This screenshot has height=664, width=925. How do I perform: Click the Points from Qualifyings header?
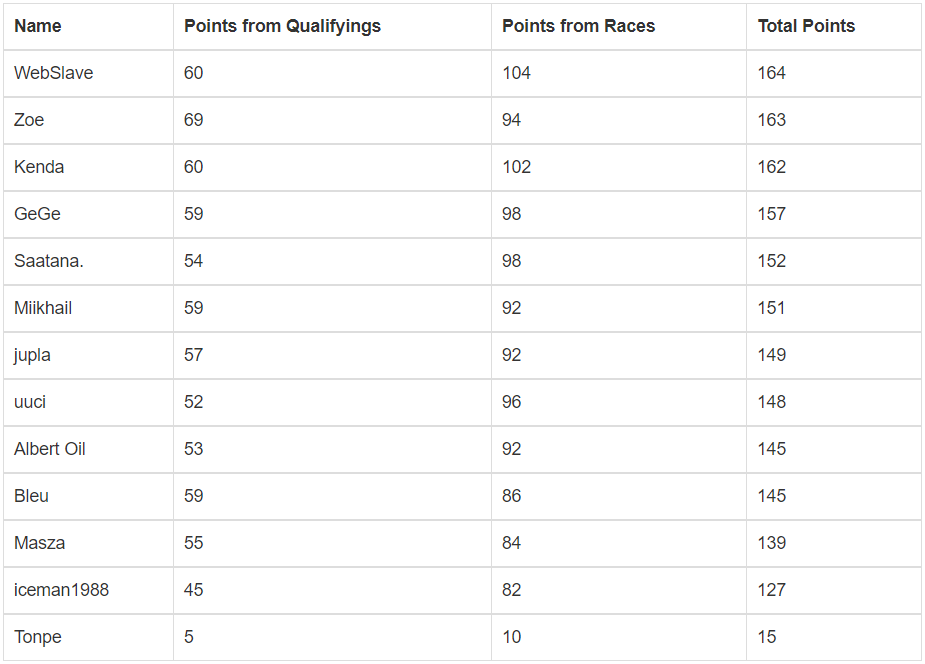[x=282, y=26]
